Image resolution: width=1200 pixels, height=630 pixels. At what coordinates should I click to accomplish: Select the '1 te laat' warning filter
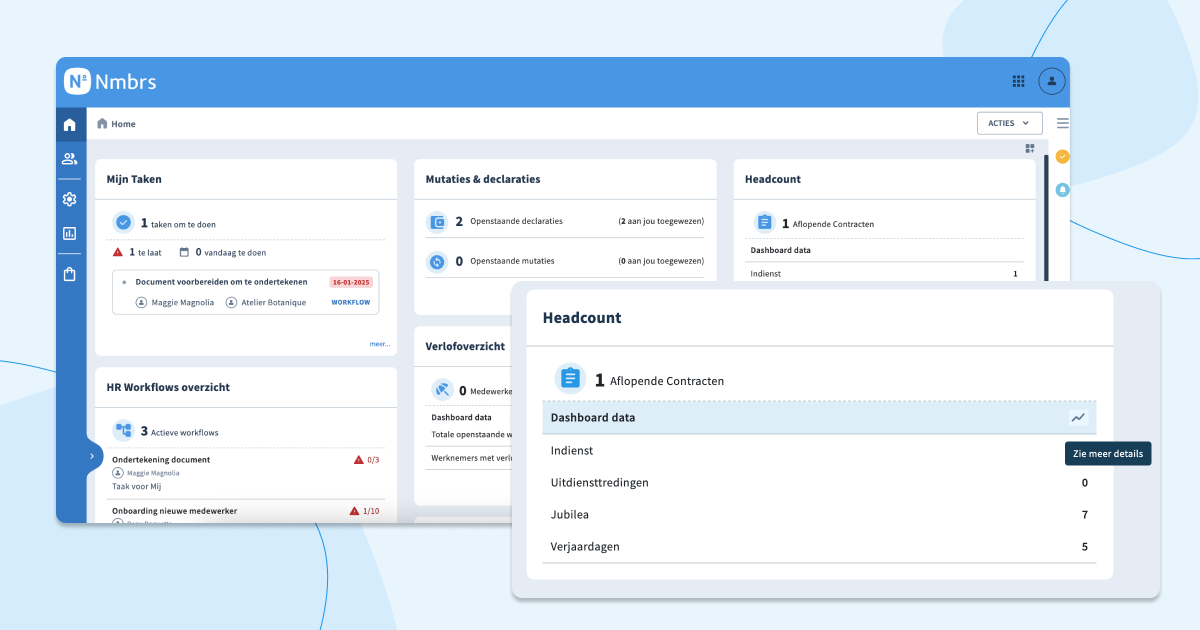(136, 253)
